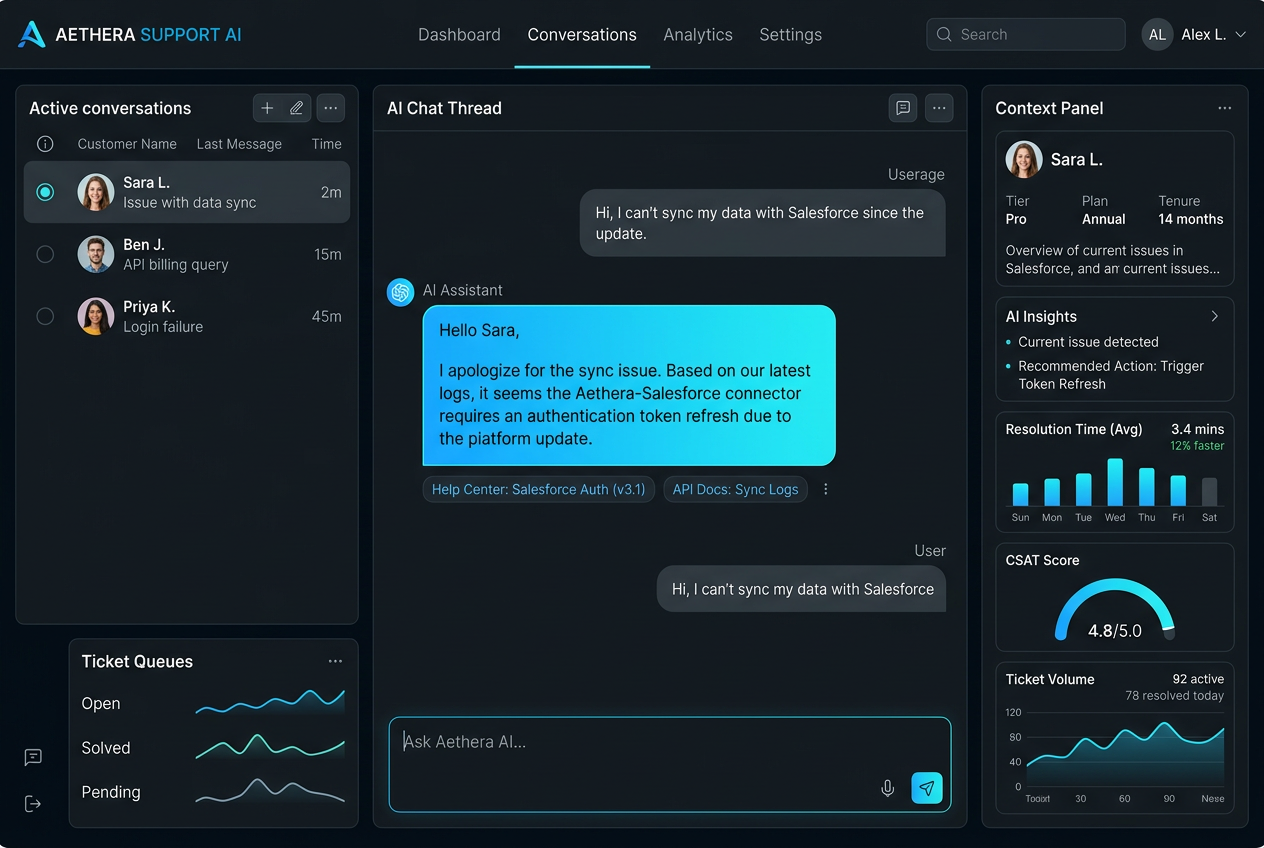Click the 92 active ticket count
The height and width of the screenshot is (848, 1264).
(x=1198, y=679)
